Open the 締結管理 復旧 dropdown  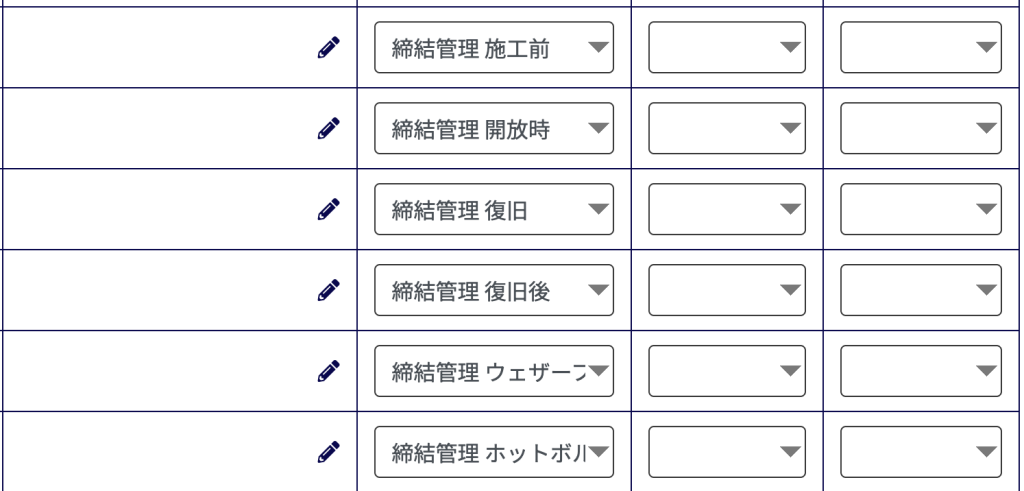coord(494,210)
